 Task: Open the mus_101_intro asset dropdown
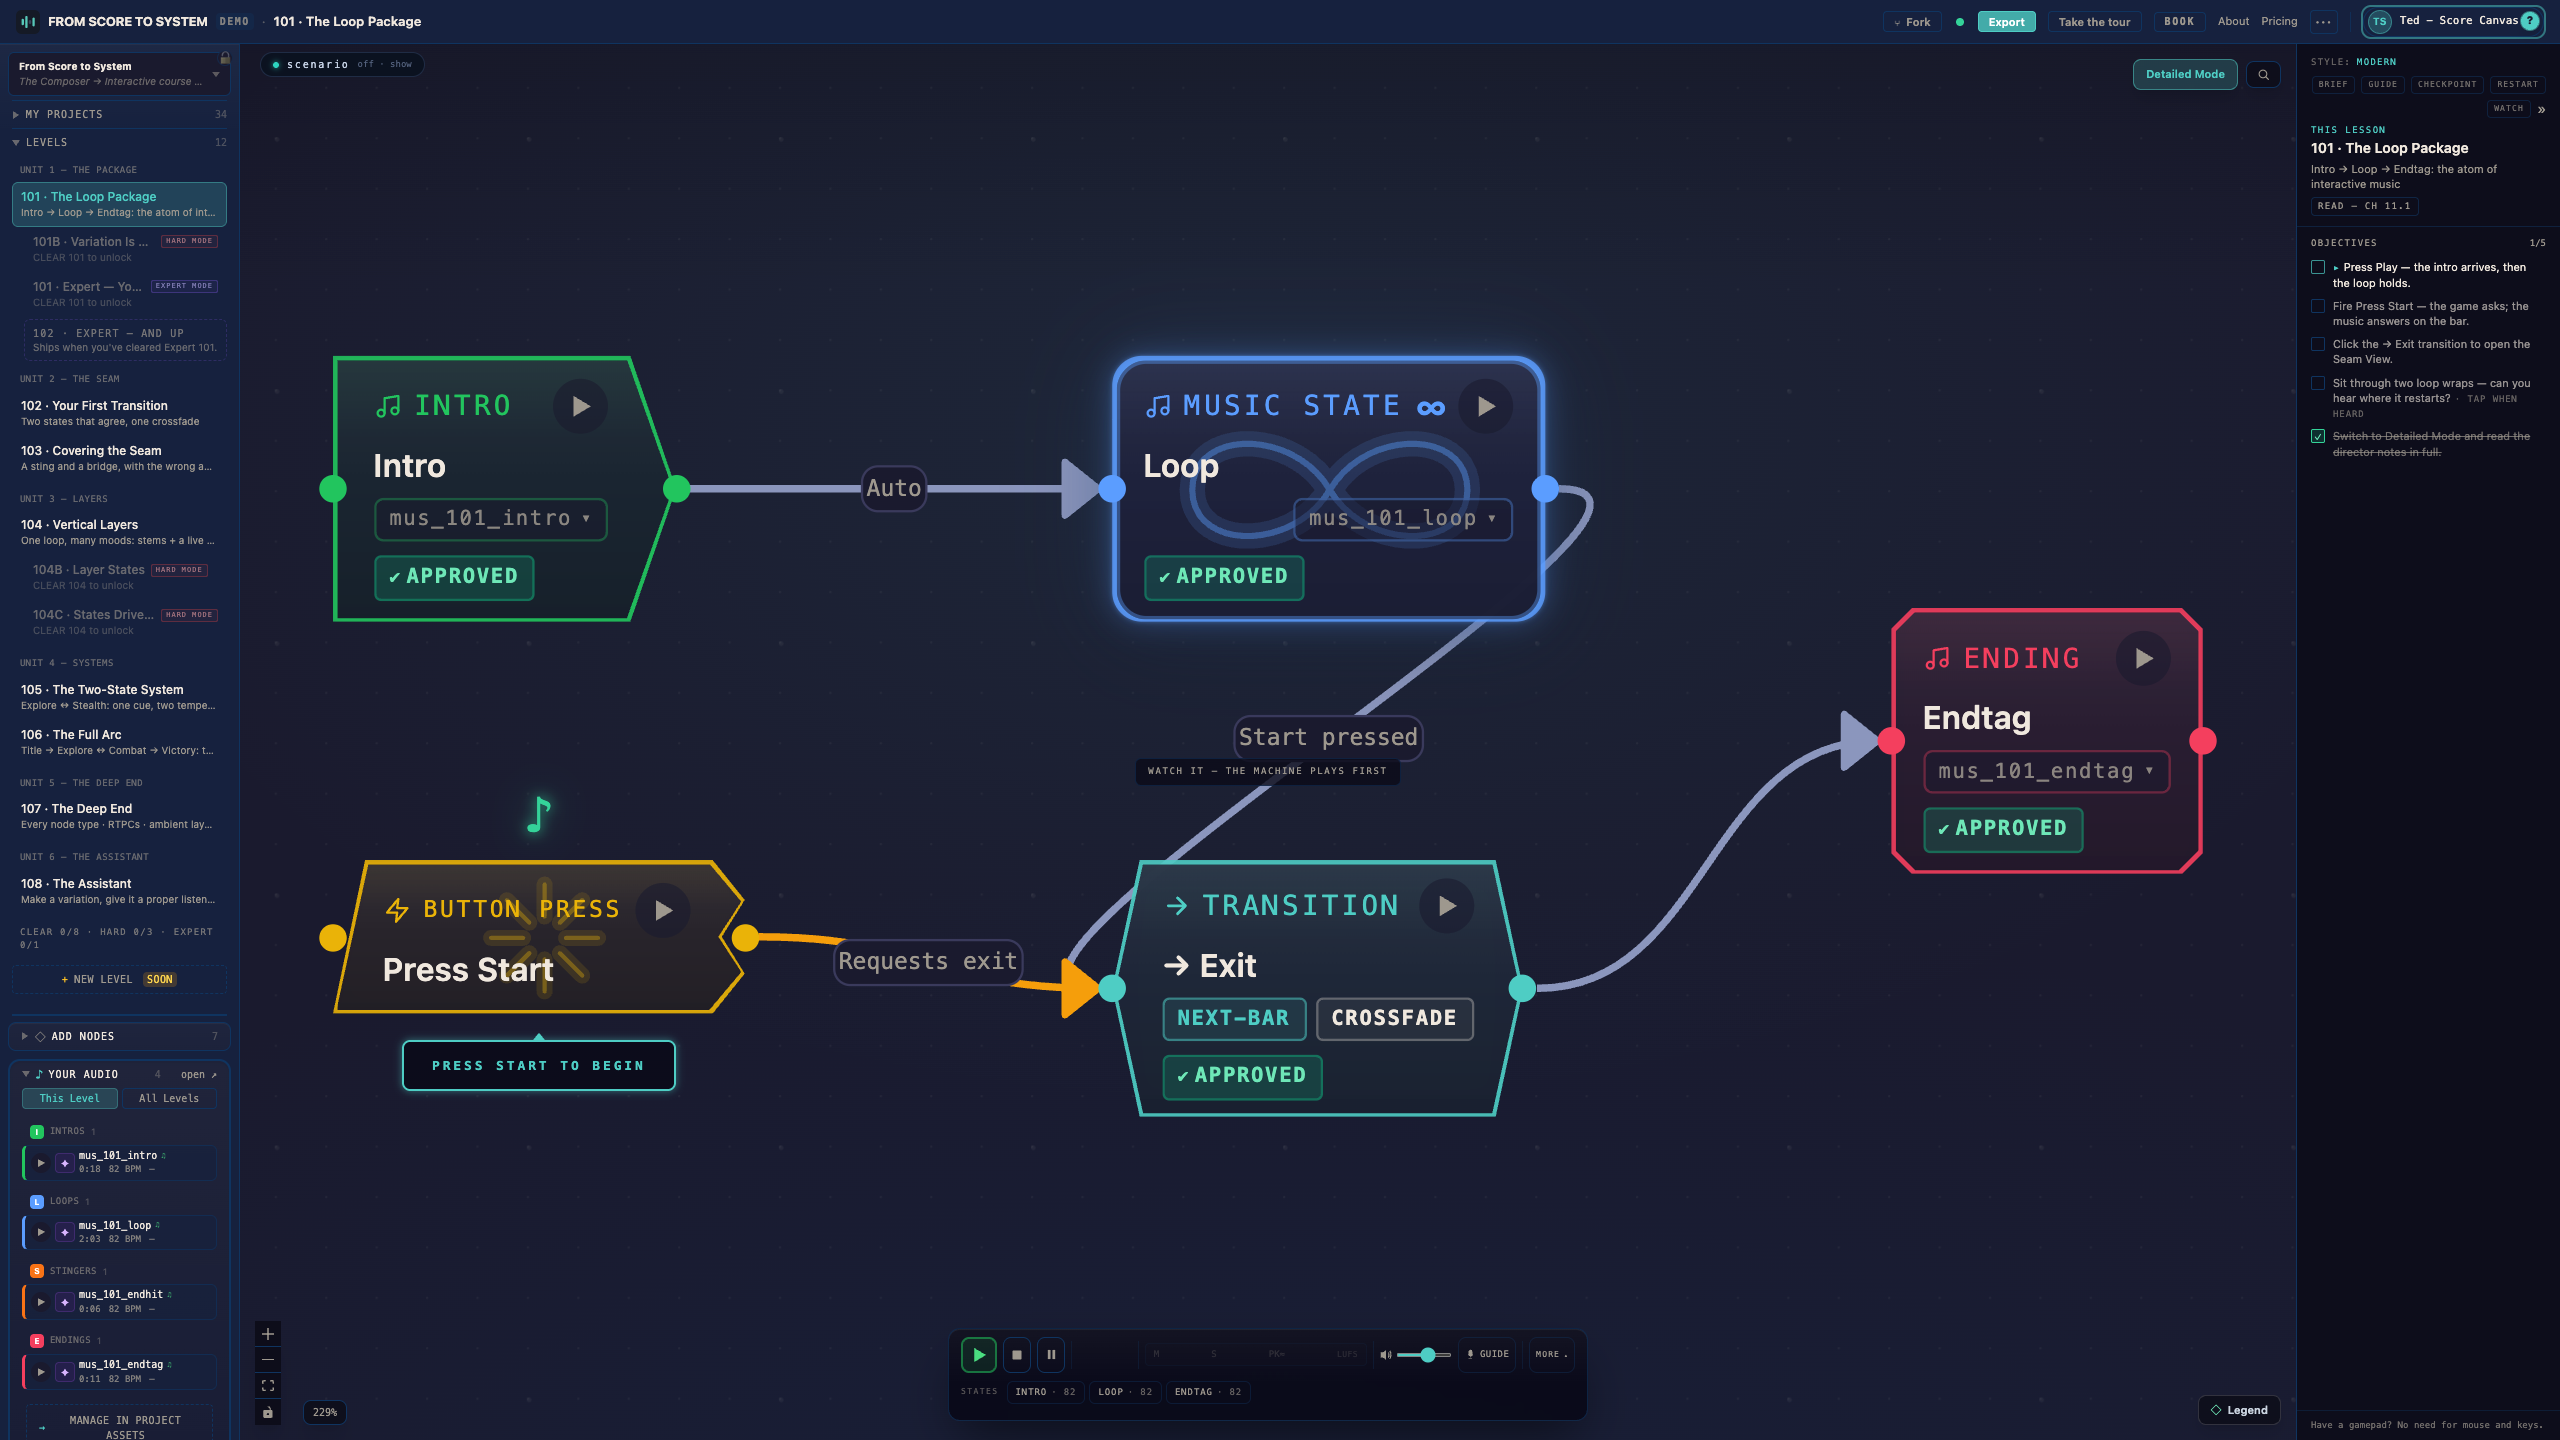point(490,519)
